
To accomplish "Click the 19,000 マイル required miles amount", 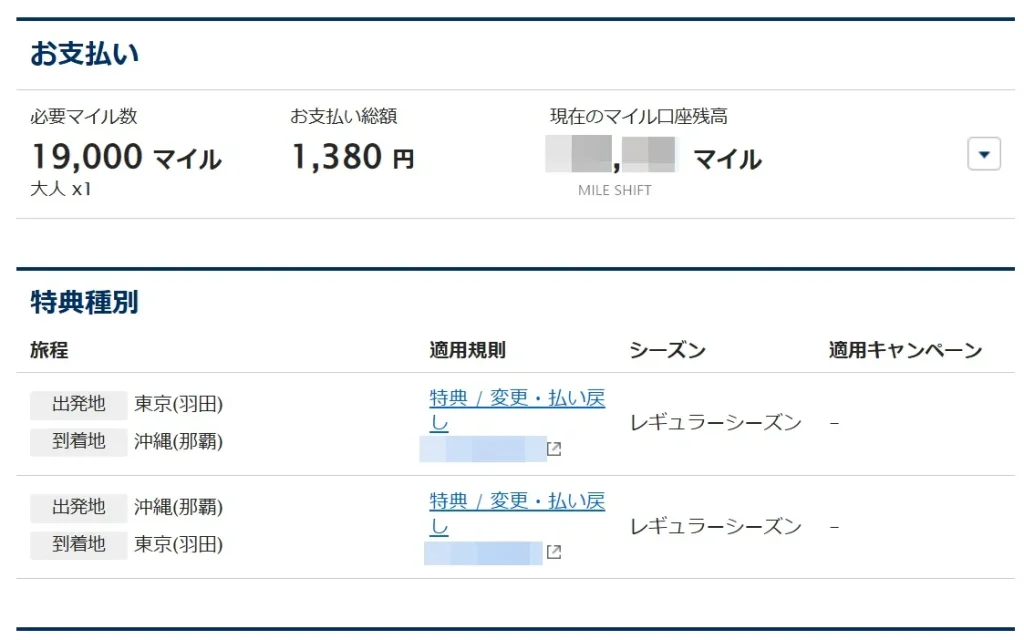I will 125,157.
